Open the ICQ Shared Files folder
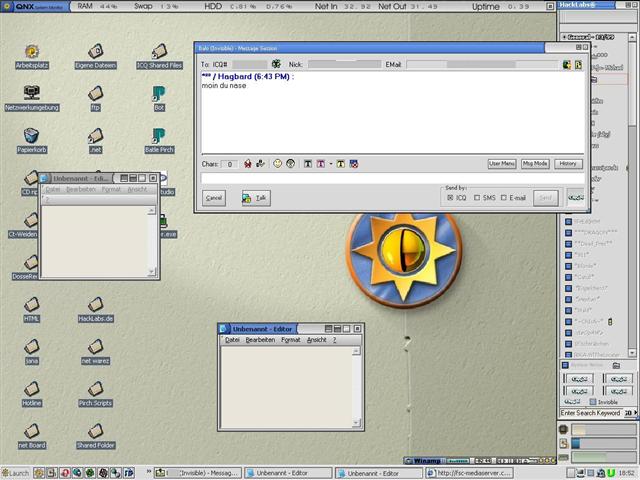The height and width of the screenshot is (480, 640). click(x=159, y=51)
